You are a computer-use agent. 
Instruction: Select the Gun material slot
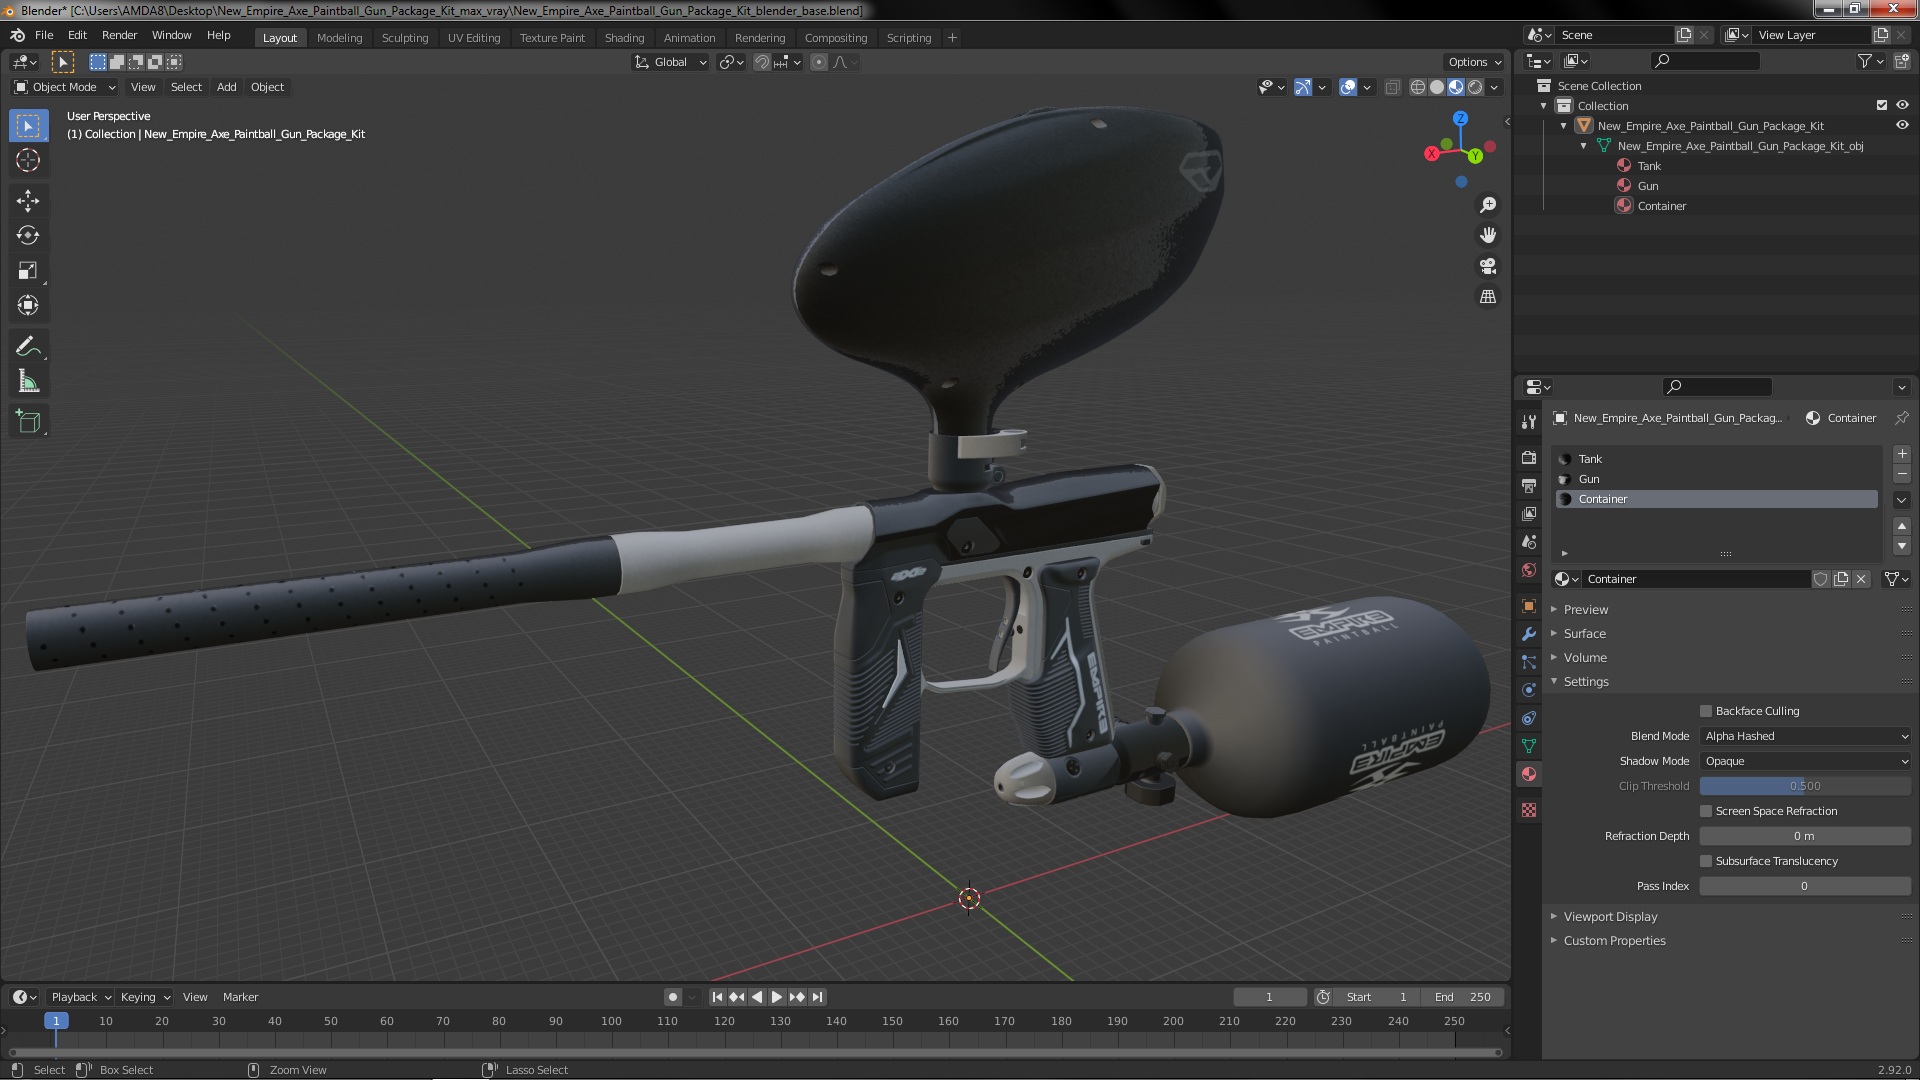point(1716,479)
